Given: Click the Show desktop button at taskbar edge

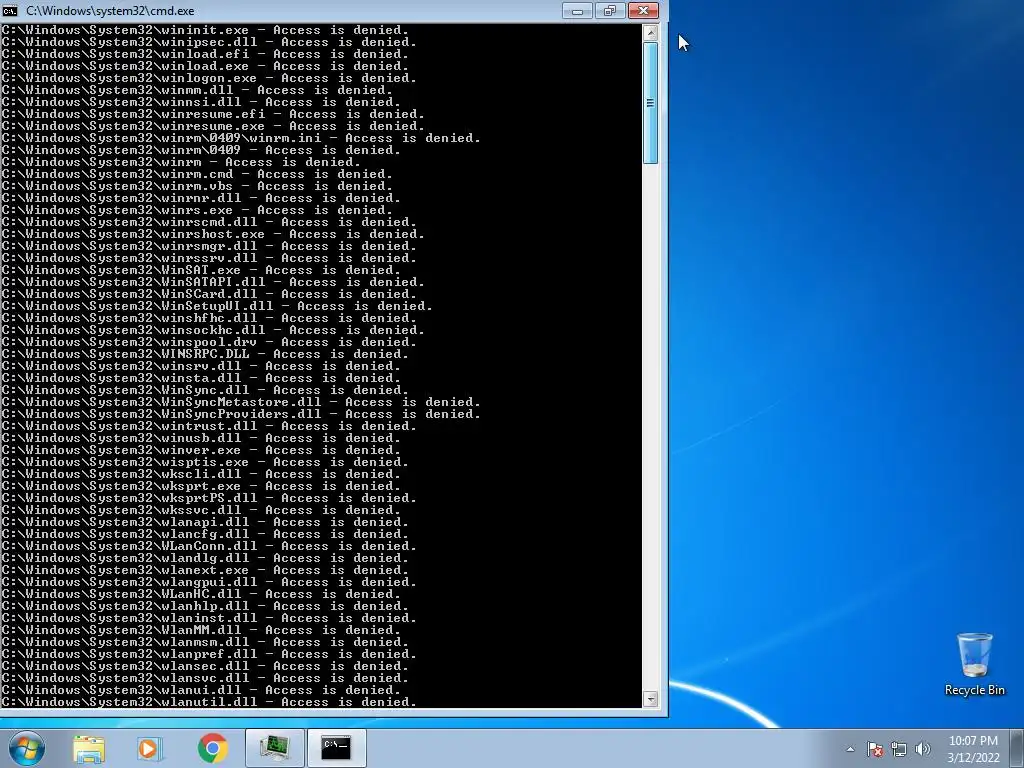Looking at the screenshot, I should click(x=1017, y=748).
